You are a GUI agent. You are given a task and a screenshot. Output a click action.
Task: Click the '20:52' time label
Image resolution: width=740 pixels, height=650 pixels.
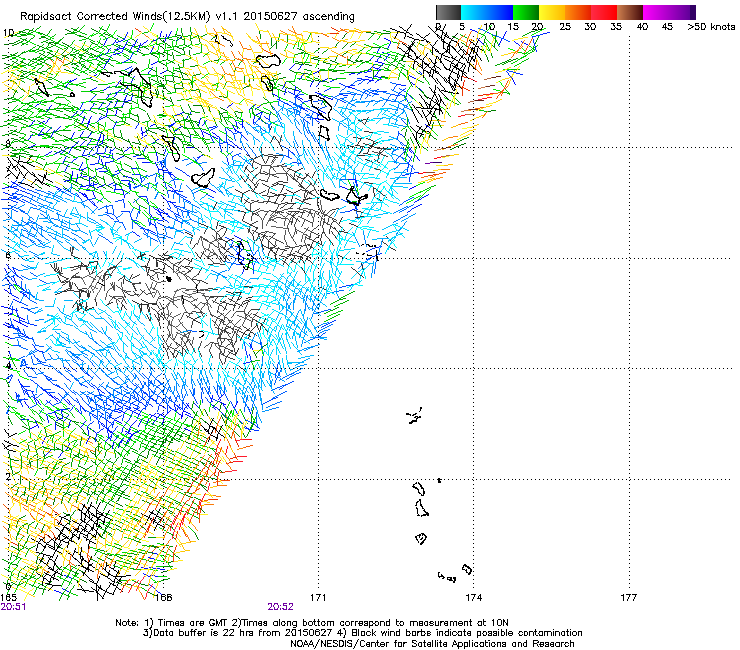(x=280, y=607)
